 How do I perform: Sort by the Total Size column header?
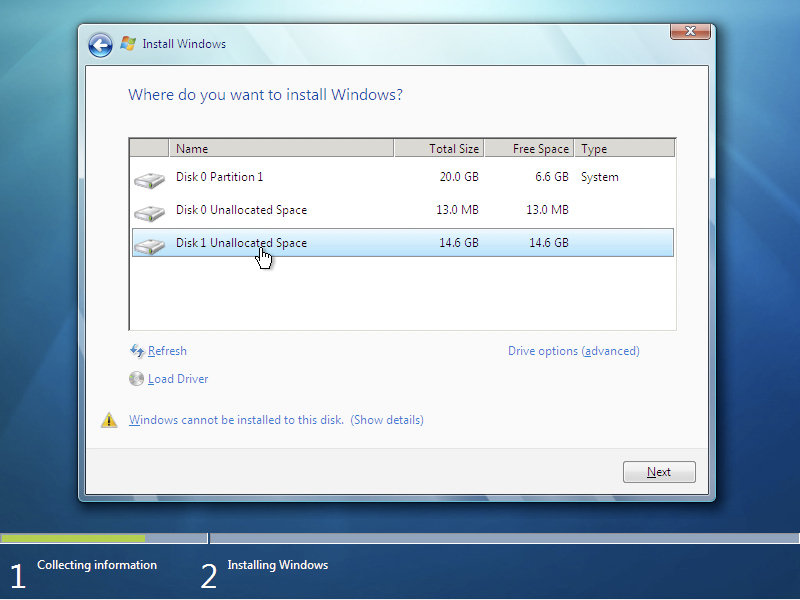[x=439, y=148]
